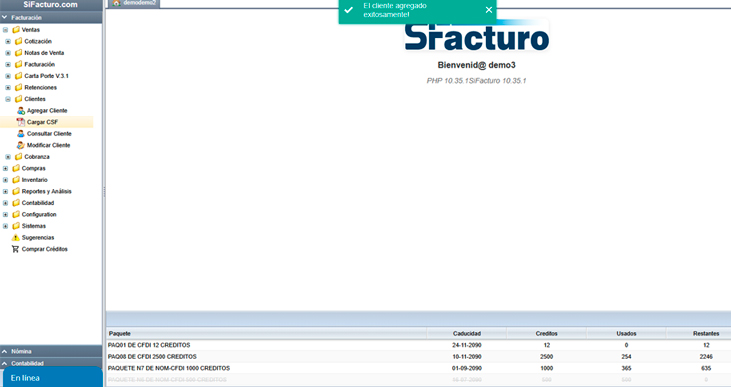Click the En línea chat button
731x387 pixels.
tap(52, 377)
